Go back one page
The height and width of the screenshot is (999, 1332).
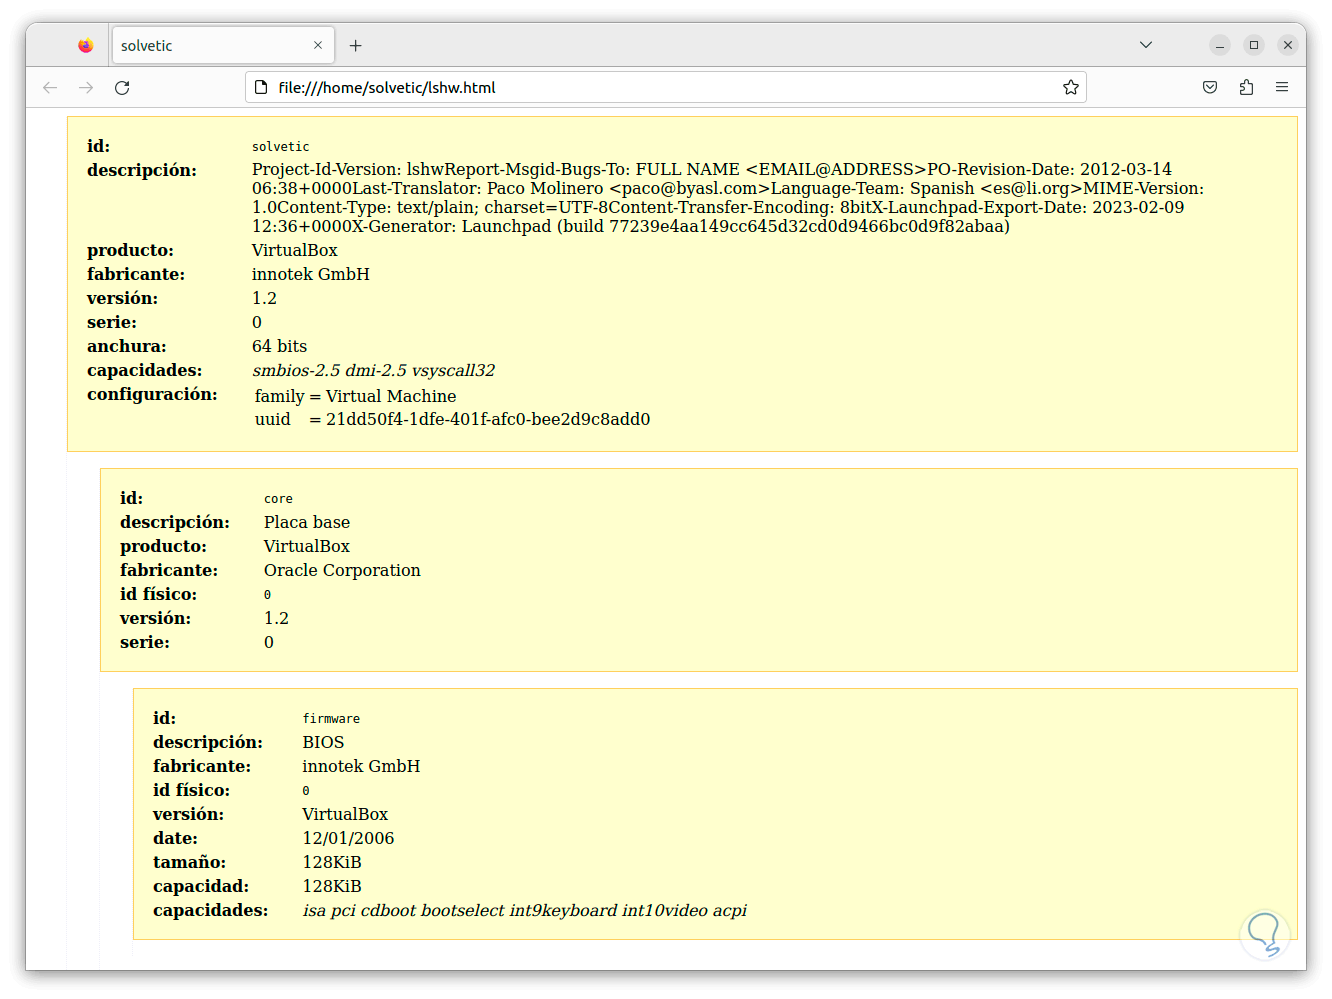point(50,88)
